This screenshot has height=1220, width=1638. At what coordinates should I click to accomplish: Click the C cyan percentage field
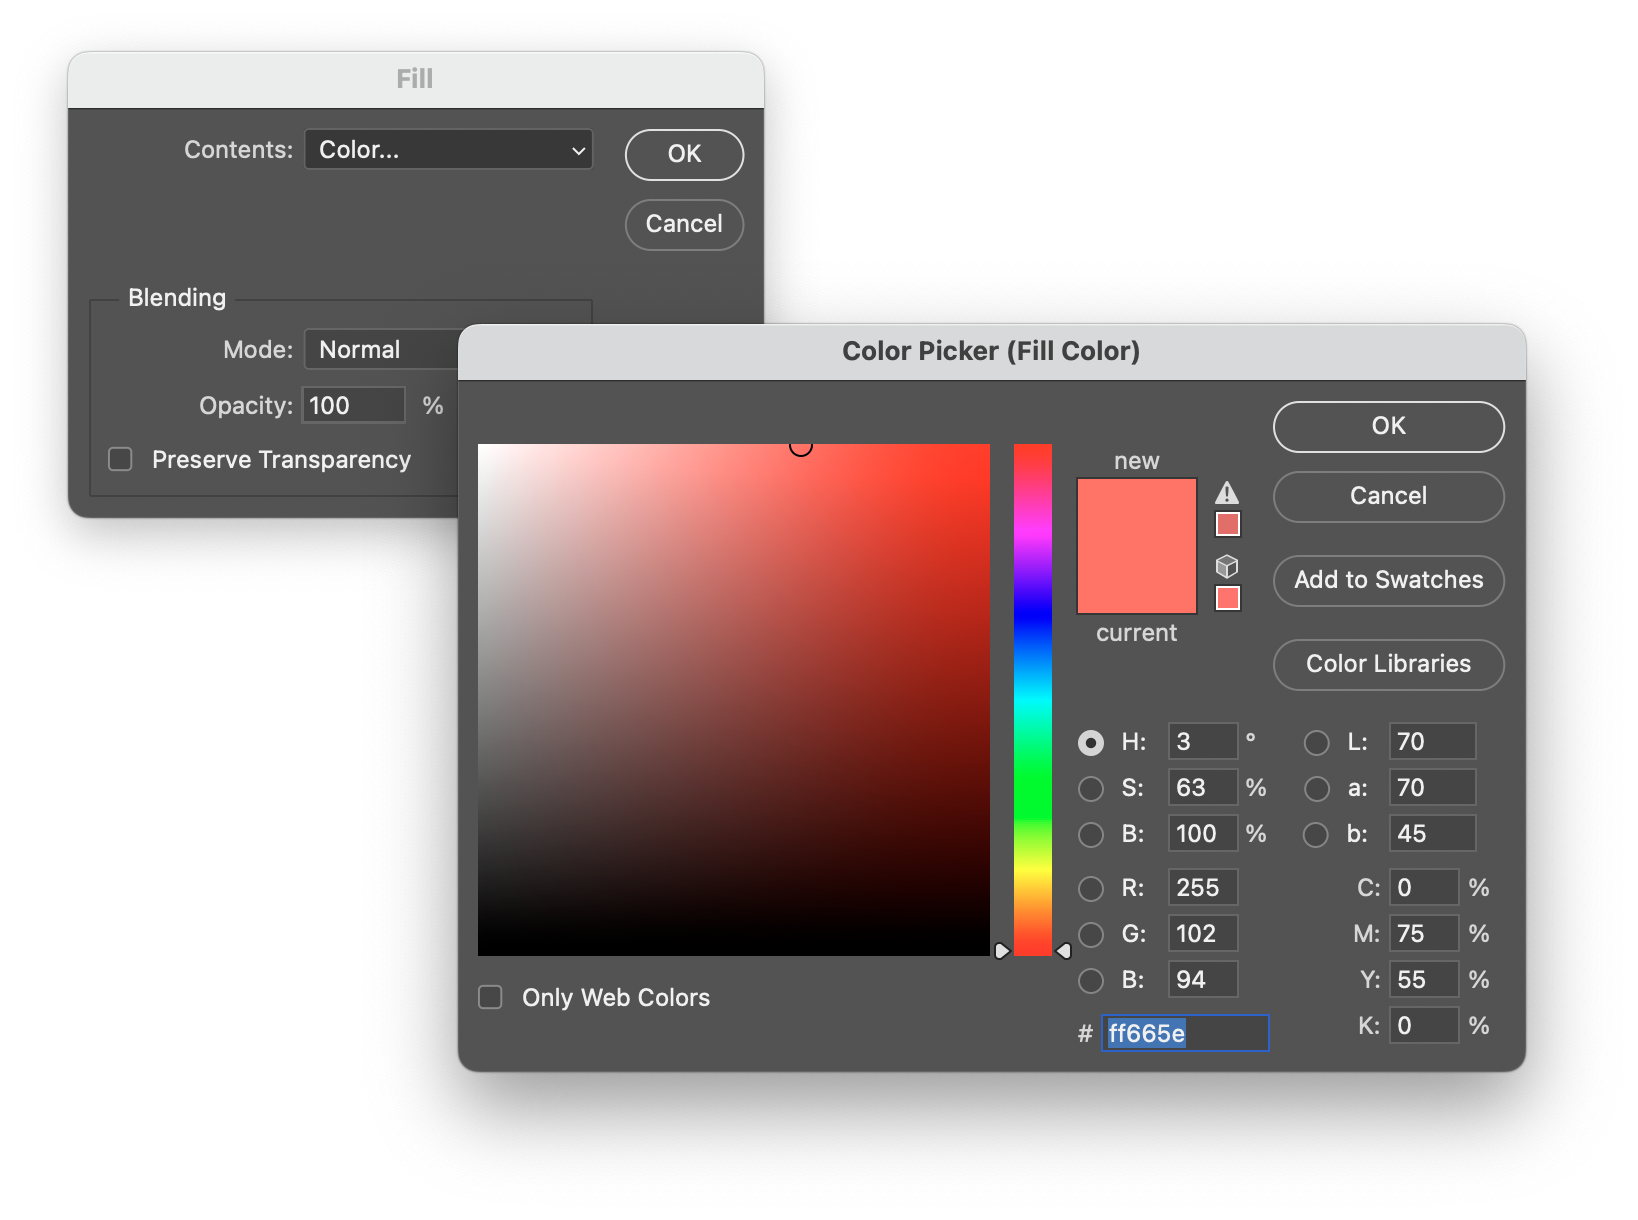(1424, 888)
